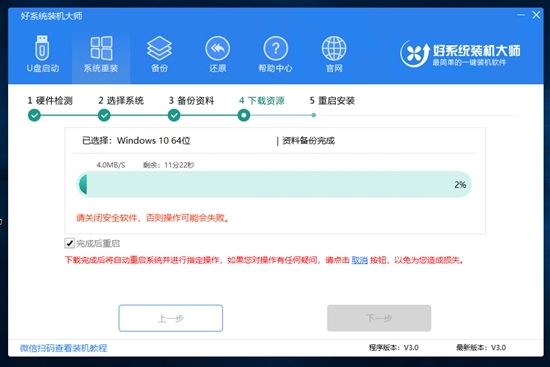
Task: Click the 程序版本: V3.0 label
Action: [394, 348]
